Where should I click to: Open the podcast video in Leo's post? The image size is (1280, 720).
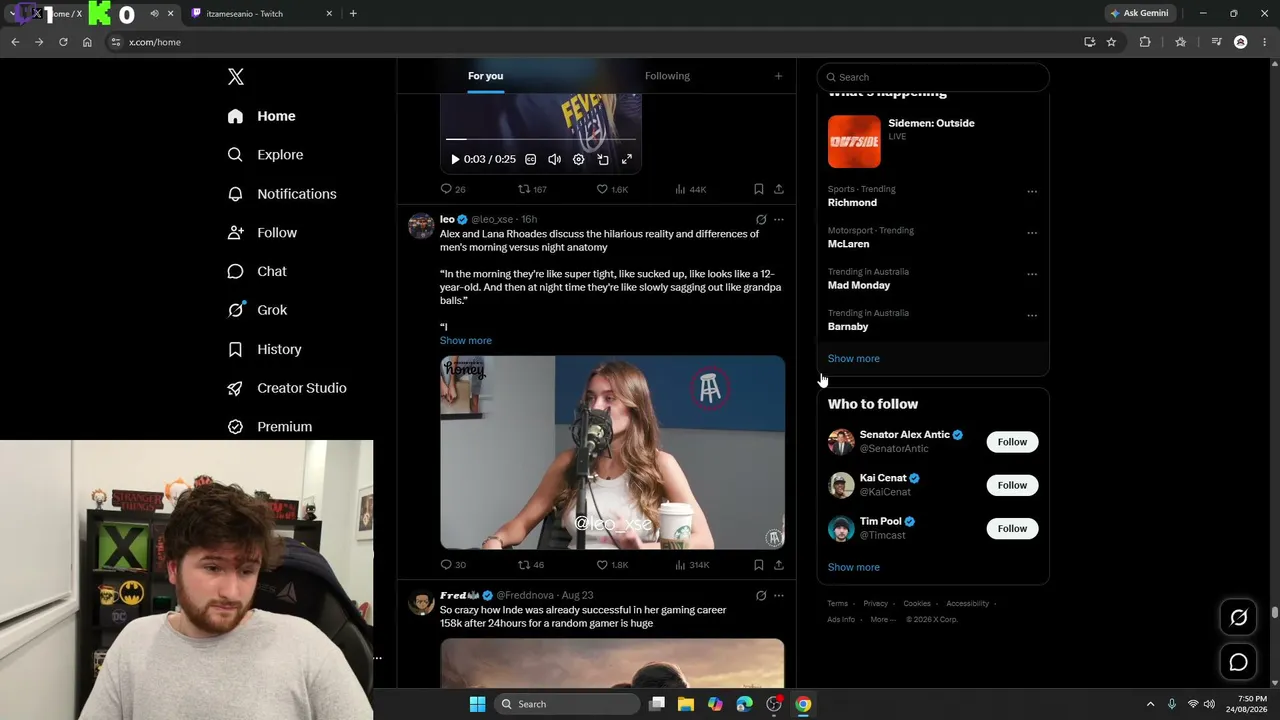[x=612, y=452]
